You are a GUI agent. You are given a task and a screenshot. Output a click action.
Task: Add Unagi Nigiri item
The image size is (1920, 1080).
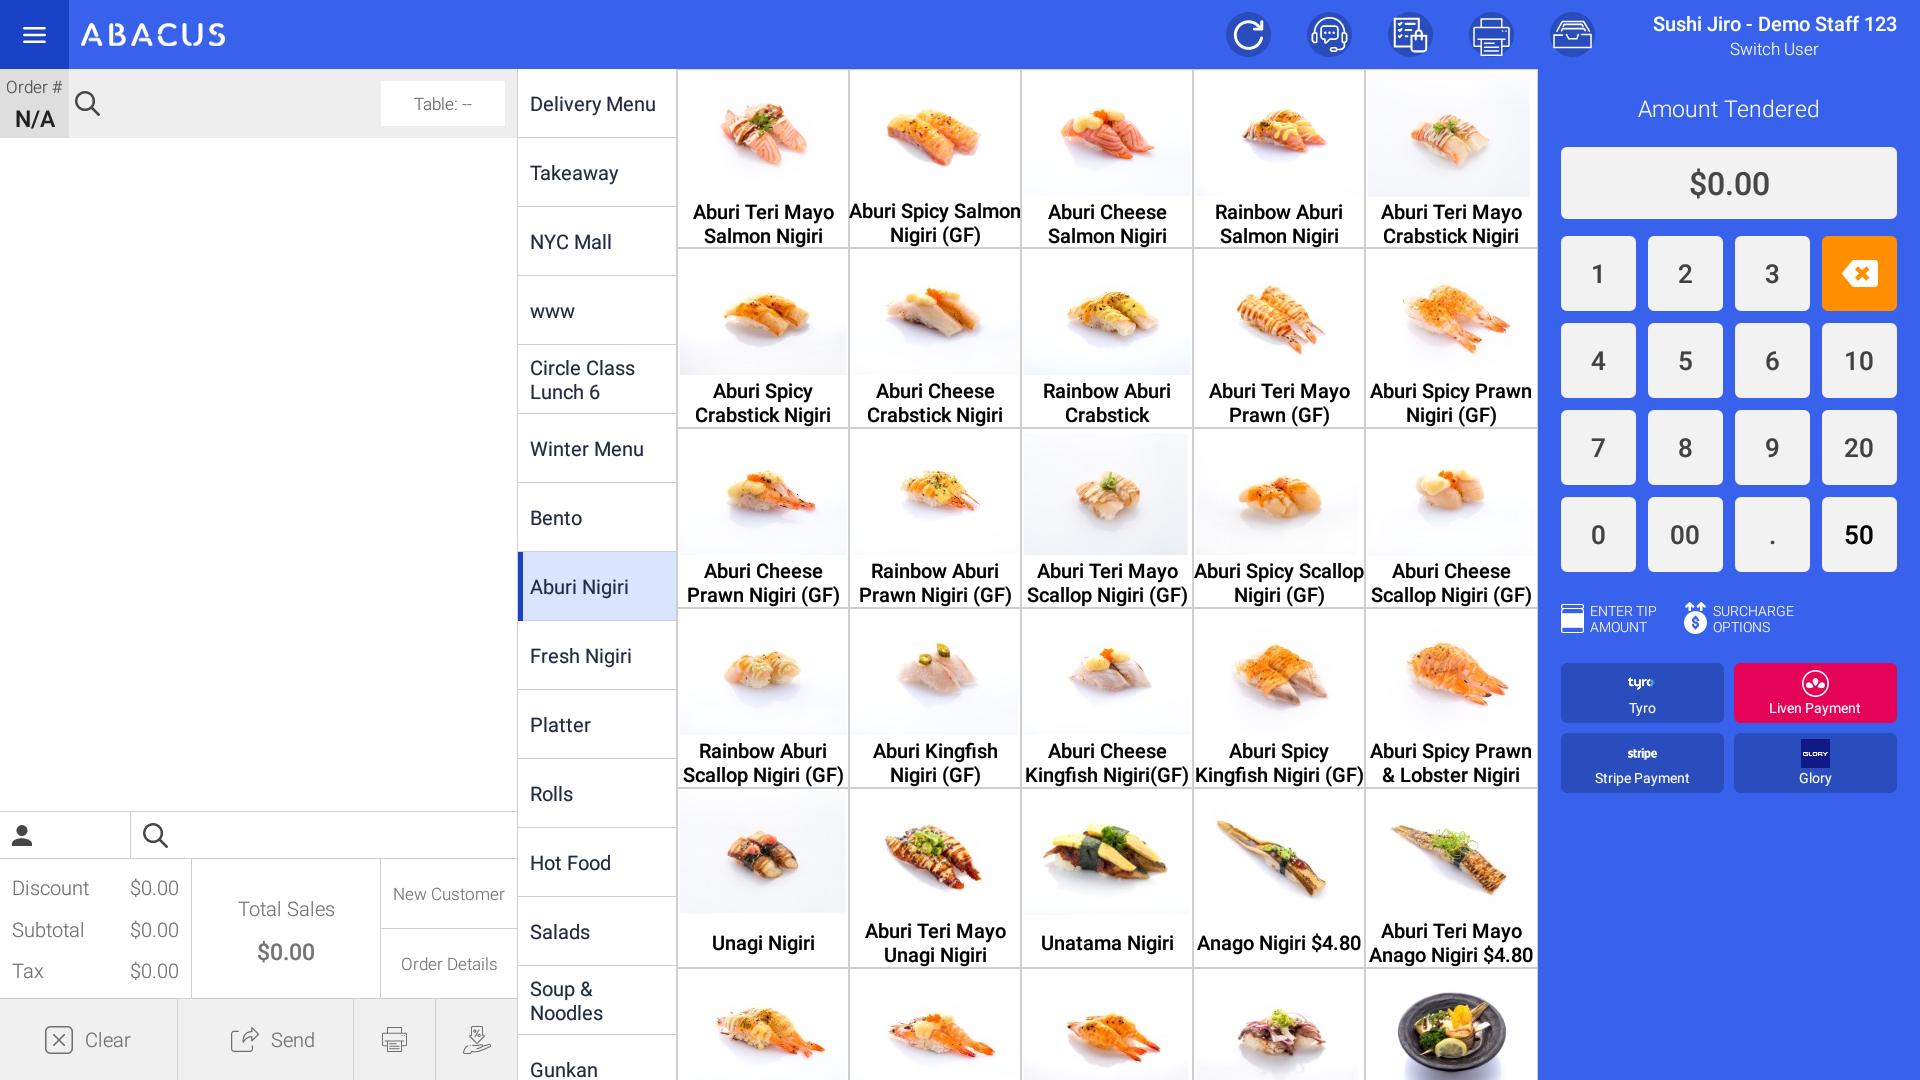(763, 879)
